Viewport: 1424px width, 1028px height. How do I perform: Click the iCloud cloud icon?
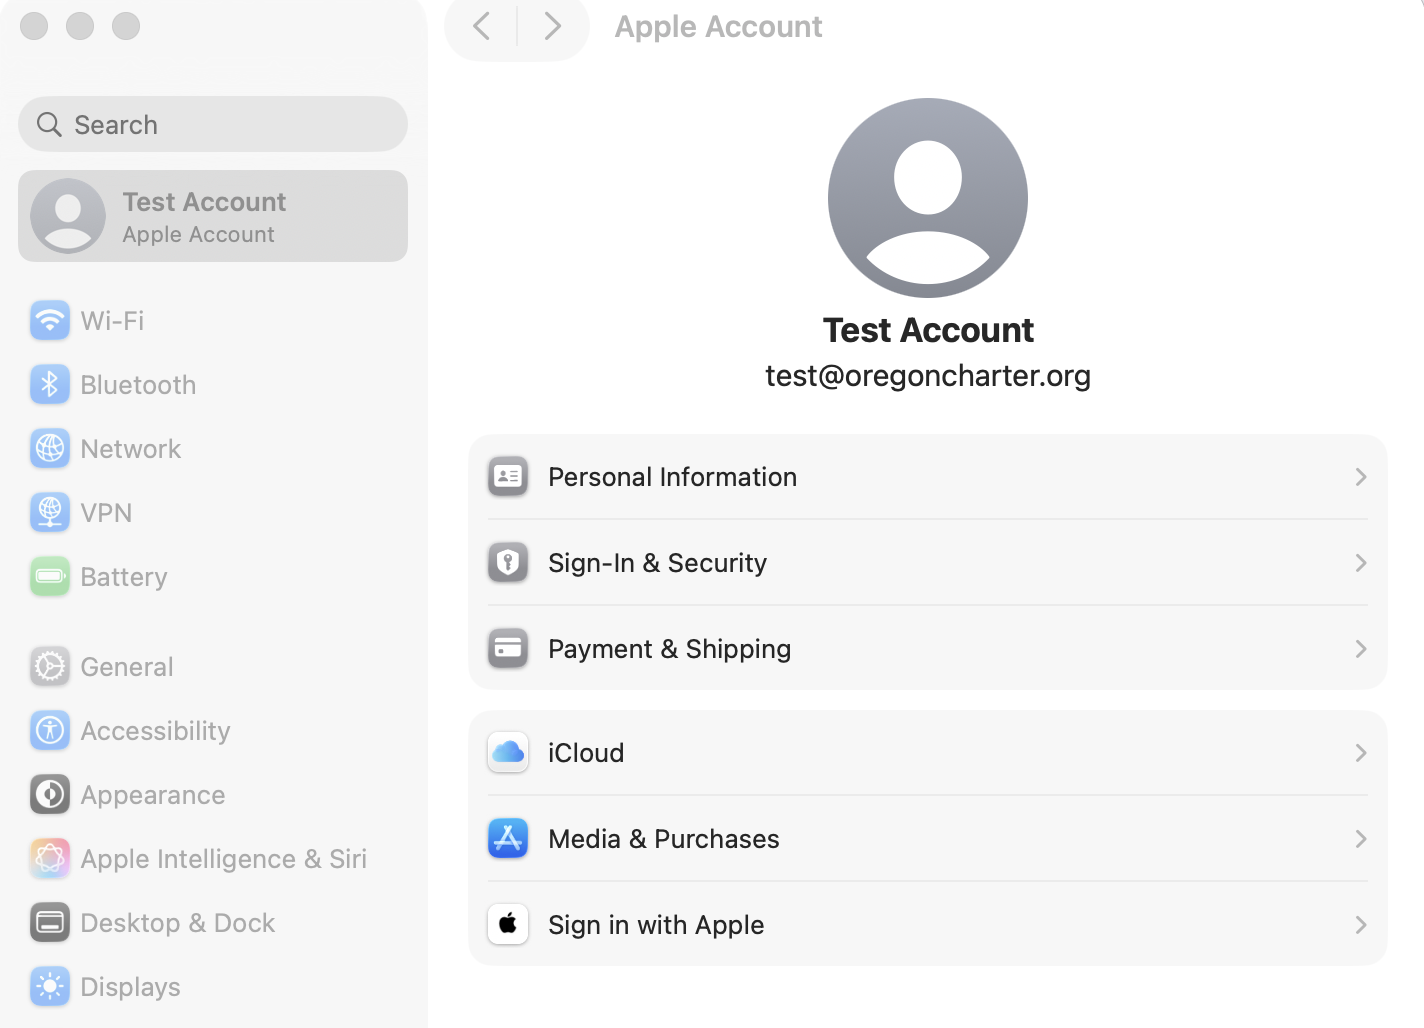[x=508, y=753]
